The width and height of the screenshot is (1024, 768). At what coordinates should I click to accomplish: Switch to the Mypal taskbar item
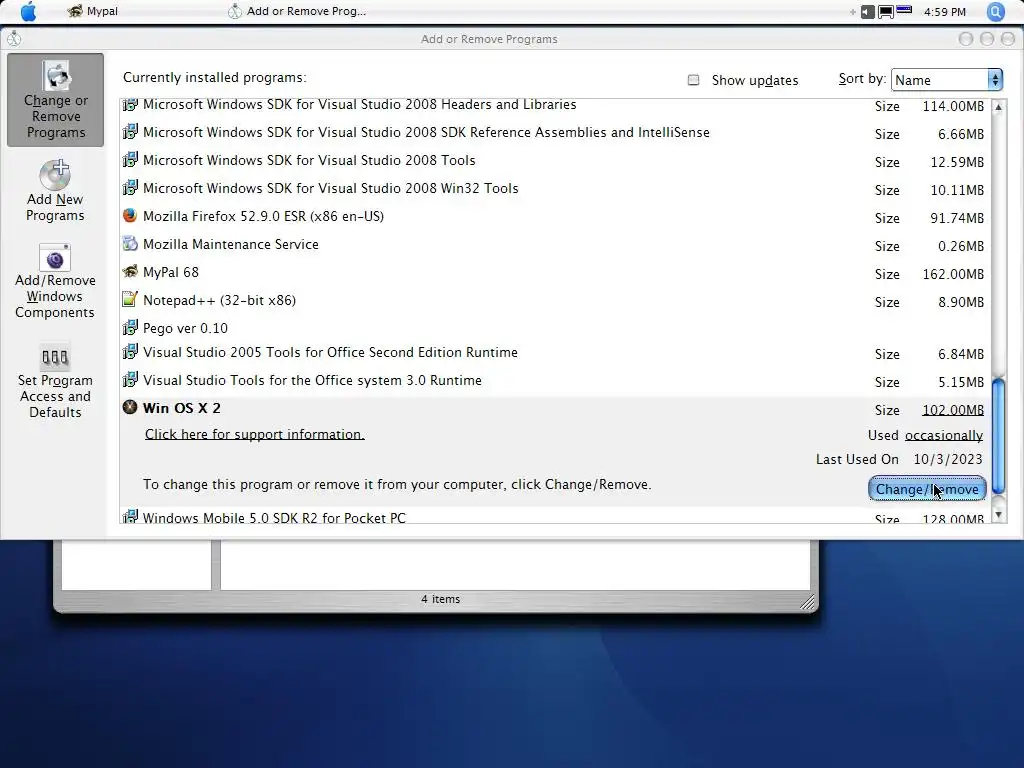click(93, 11)
